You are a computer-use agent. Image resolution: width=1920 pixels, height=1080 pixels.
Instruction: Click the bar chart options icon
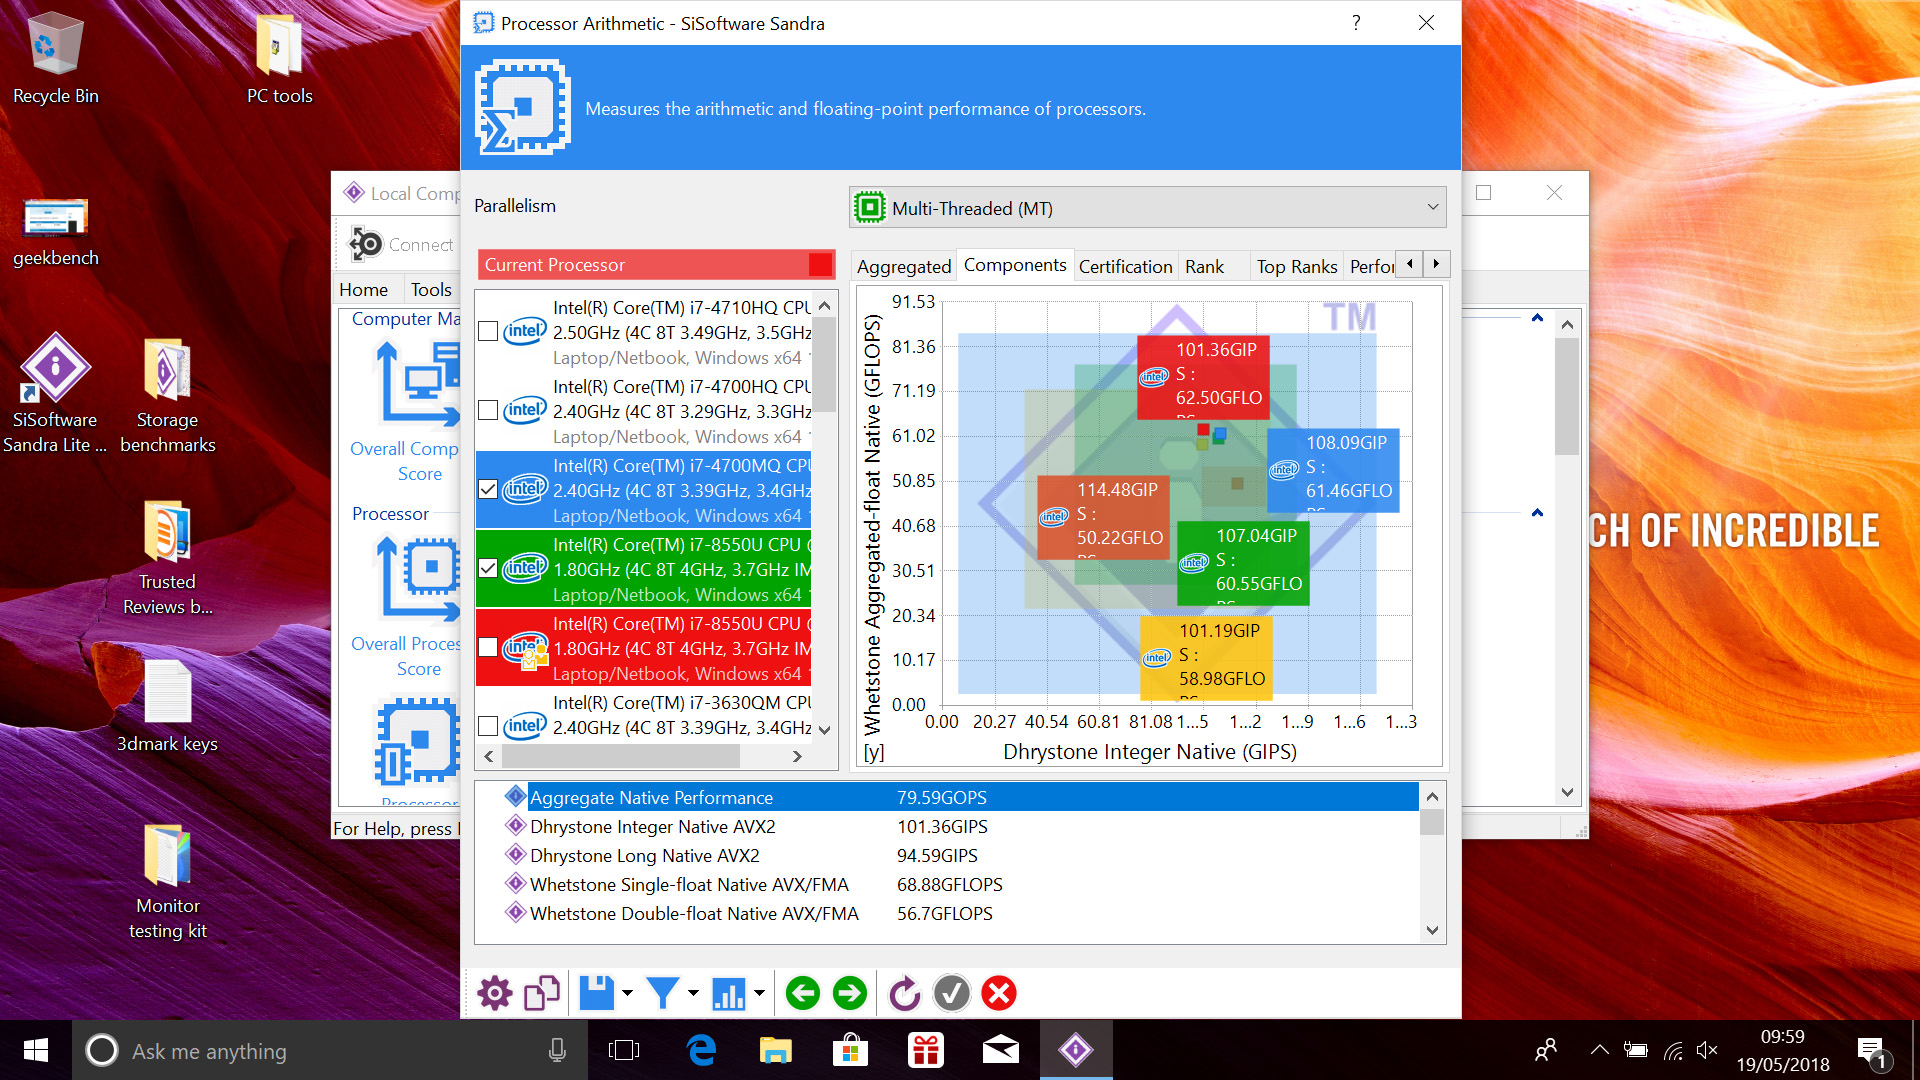728,993
